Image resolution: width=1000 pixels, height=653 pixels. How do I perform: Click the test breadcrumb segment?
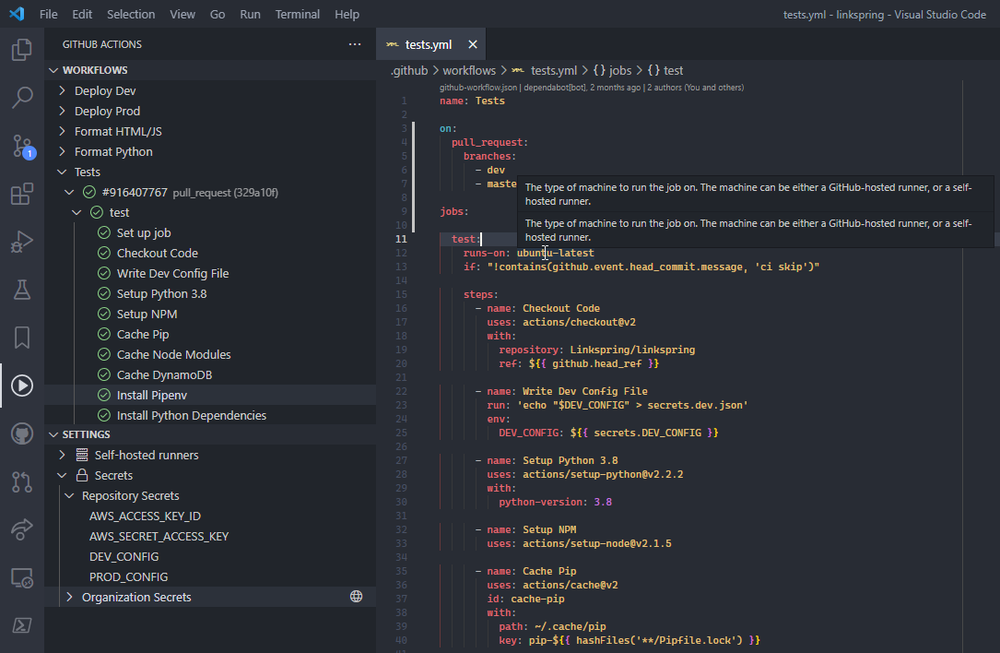coord(666,71)
